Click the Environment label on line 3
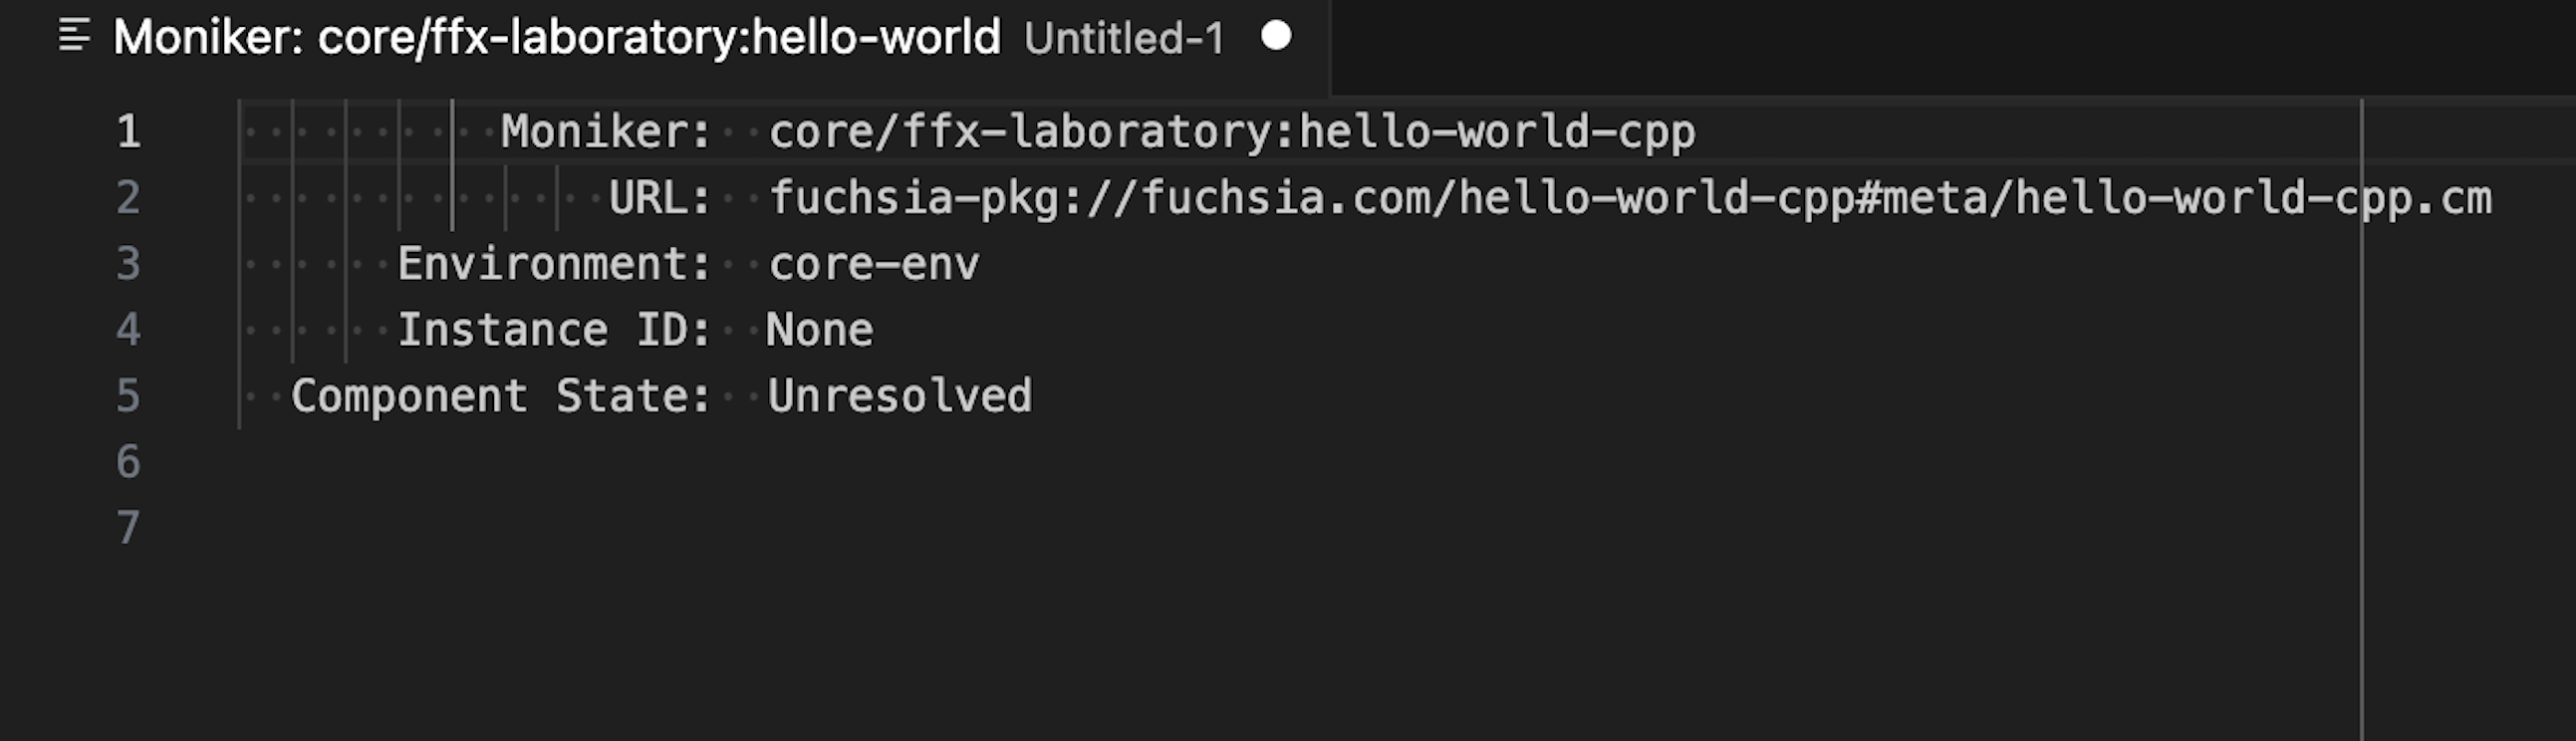The height and width of the screenshot is (741, 2576). coord(553,263)
